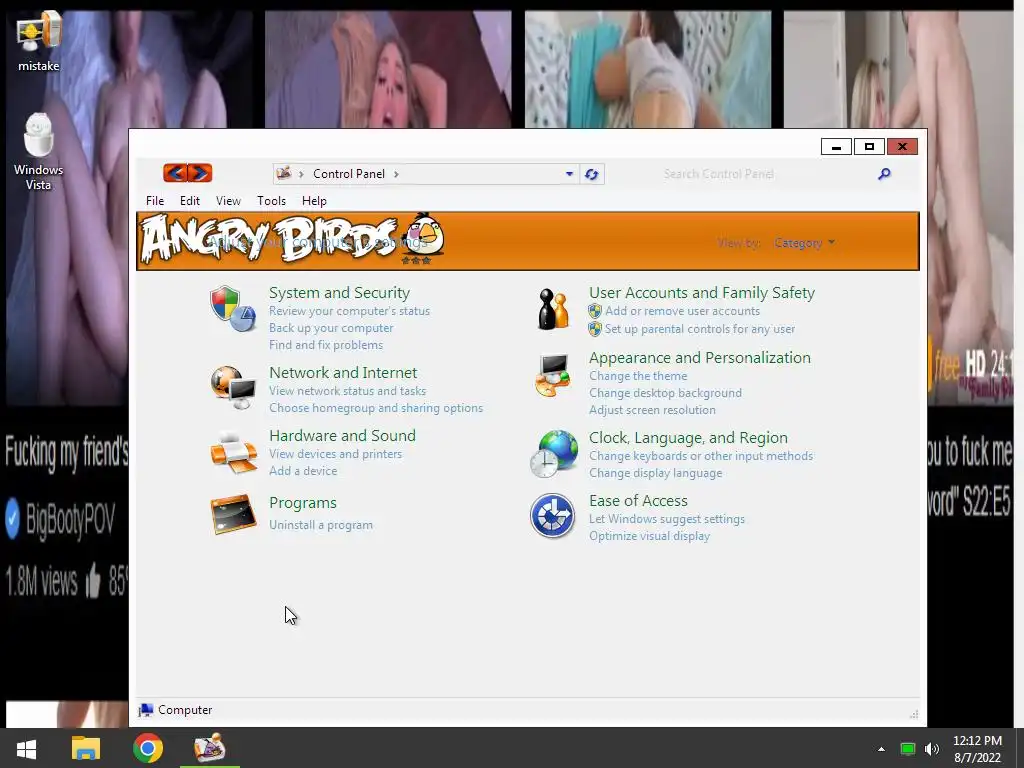
Task: Open the View by Category dropdown
Action: pyautogui.click(x=804, y=243)
